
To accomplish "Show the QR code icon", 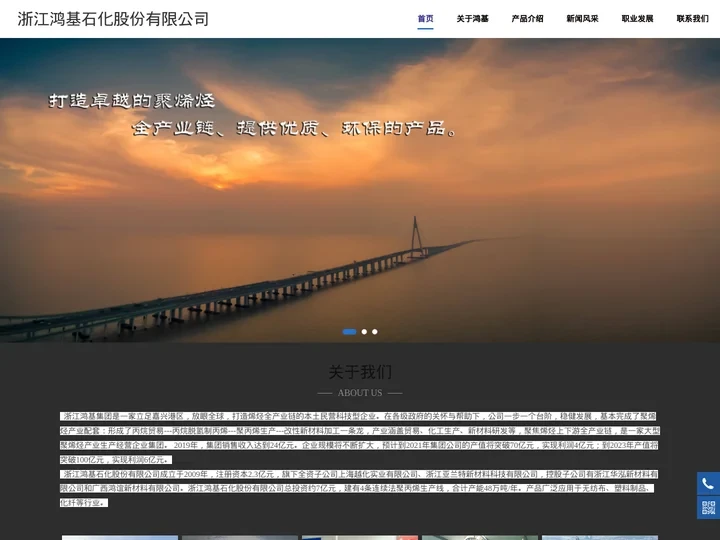I will (x=708, y=507).
